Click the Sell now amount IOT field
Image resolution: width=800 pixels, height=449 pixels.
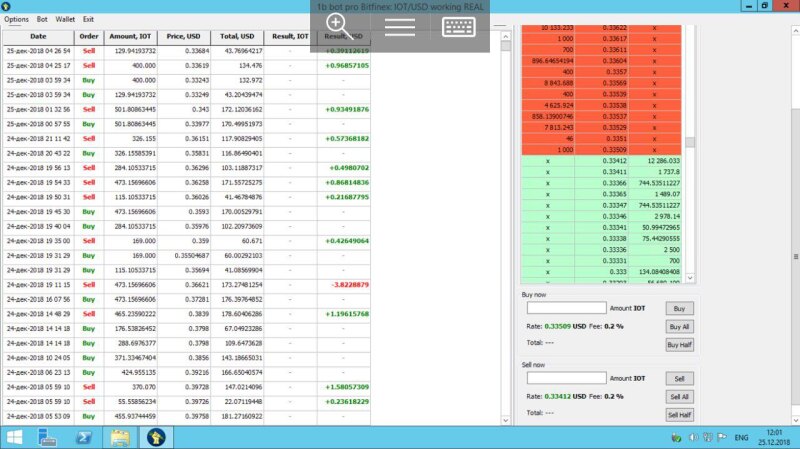(x=566, y=378)
